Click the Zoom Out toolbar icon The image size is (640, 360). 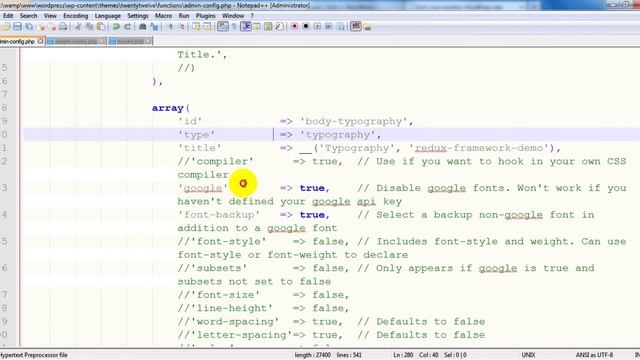pos(182,27)
